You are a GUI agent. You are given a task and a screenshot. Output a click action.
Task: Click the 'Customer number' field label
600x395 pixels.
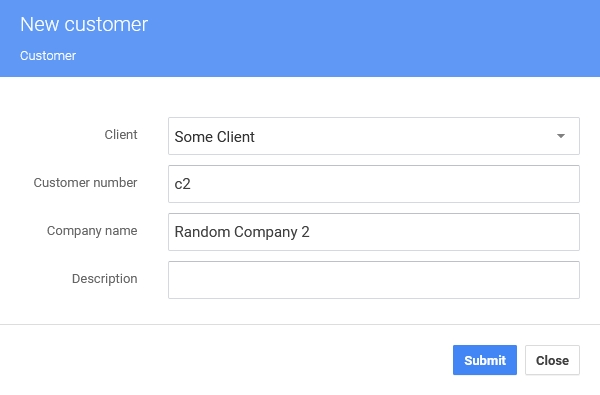point(85,183)
